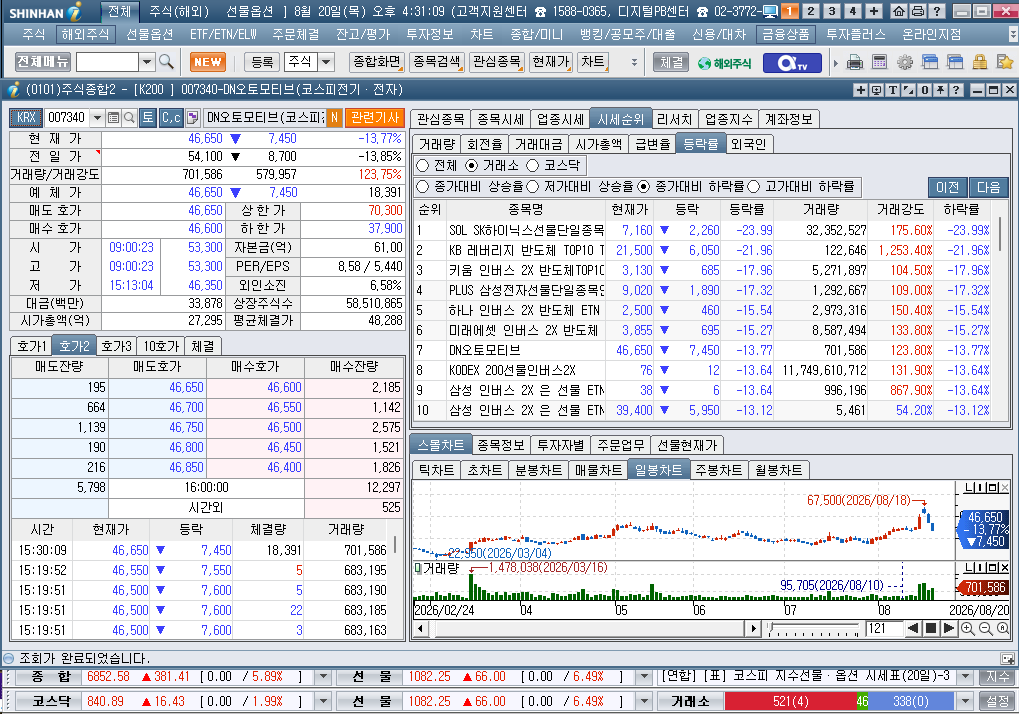
Task: Click the 다음 page button
Action: (x=988, y=187)
